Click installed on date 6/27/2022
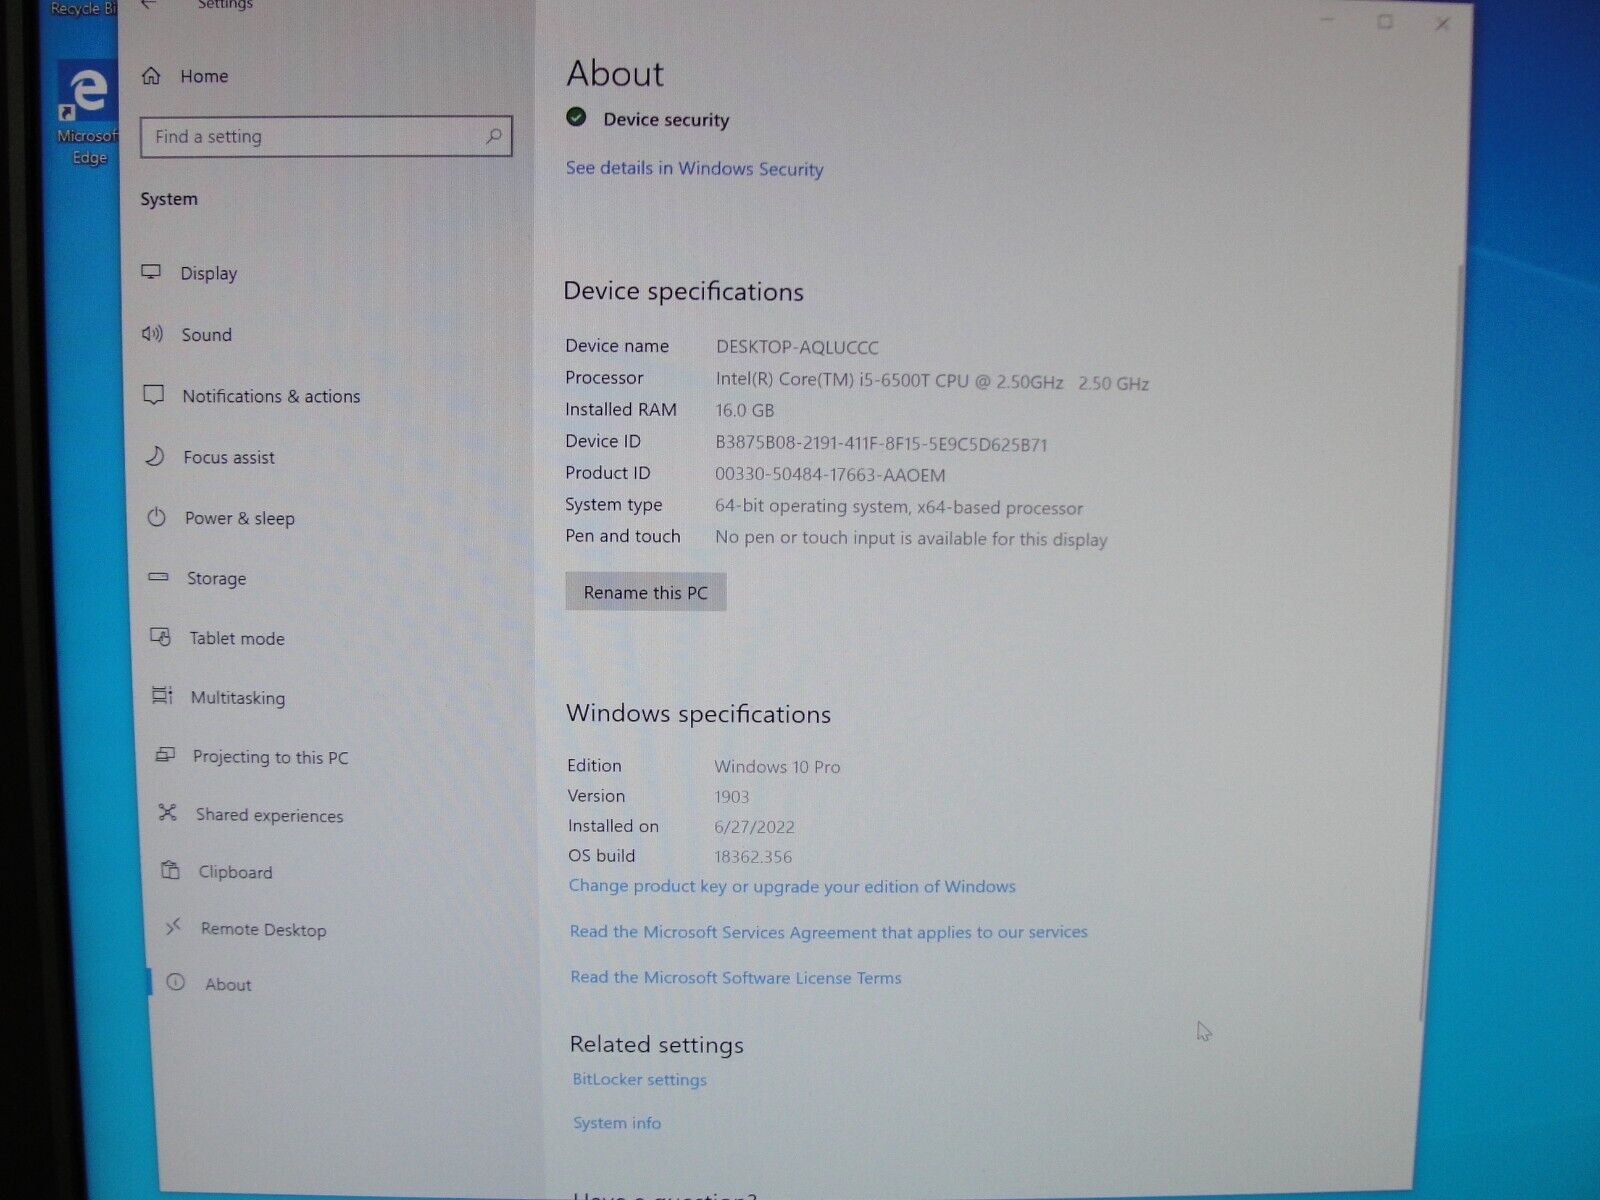The image size is (1600, 1200). (x=755, y=827)
